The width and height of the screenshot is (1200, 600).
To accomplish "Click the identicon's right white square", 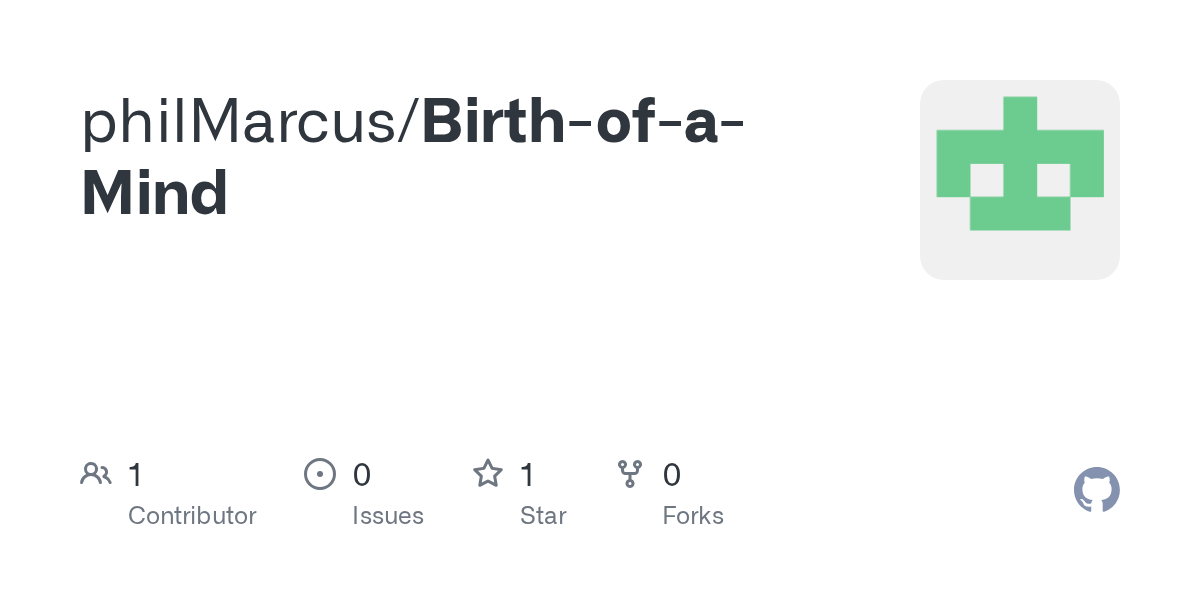I will click(1053, 180).
